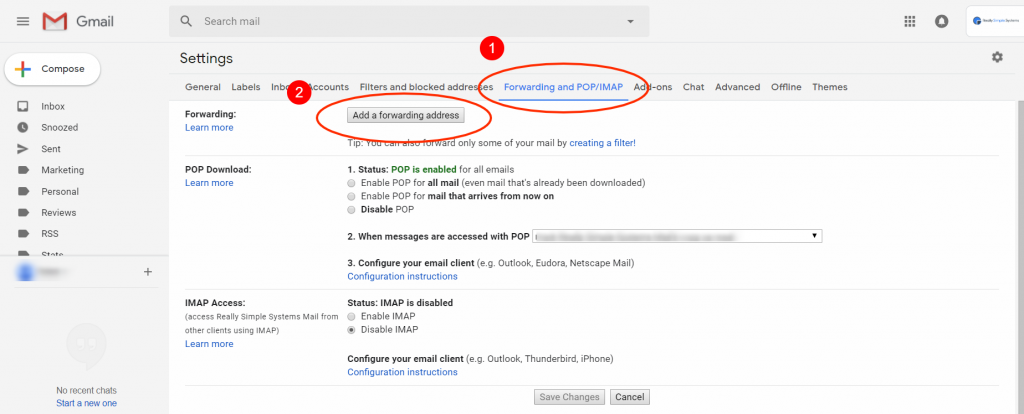Click the Cancel button
Image resolution: width=1024 pixels, height=414 pixels.
(x=630, y=397)
